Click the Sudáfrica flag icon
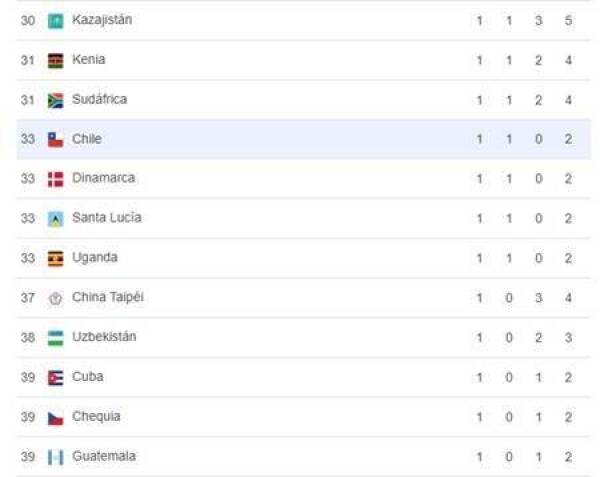This screenshot has width=600, height=477. pos(56,100)
